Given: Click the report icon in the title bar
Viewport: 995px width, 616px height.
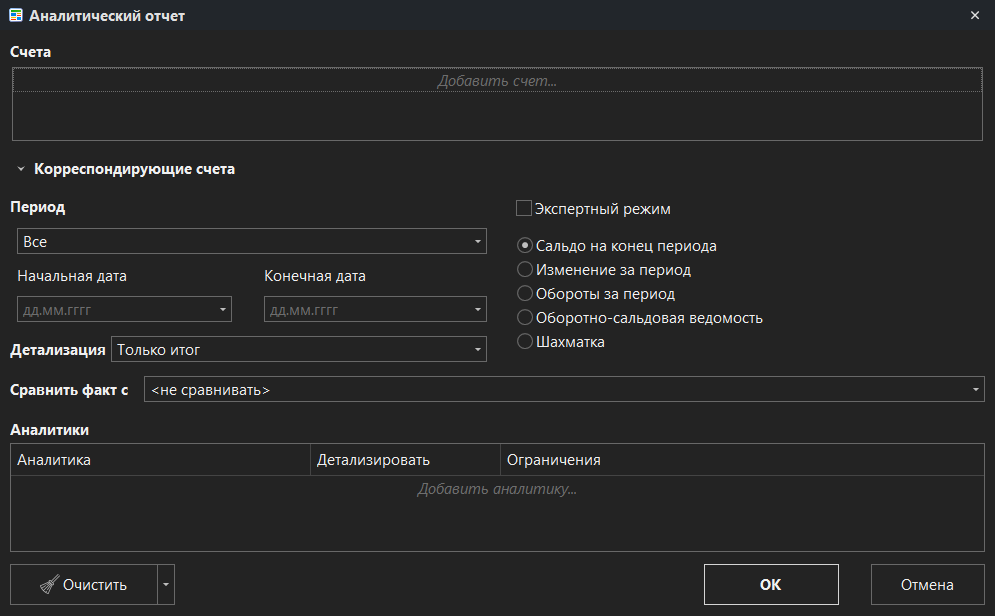Looking at the screenshot, I should coord(15,15).
